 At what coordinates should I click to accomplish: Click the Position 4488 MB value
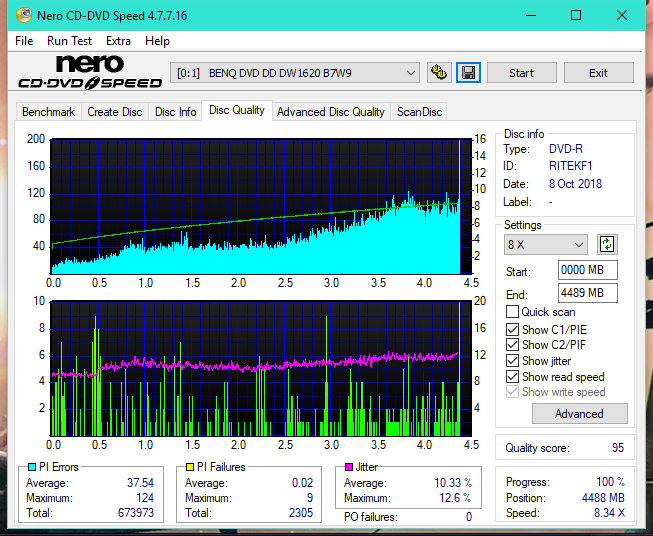tap(603, 498)
